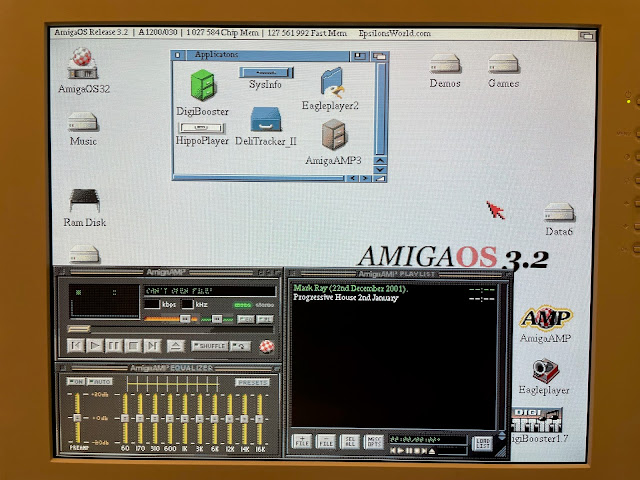Click mini Eject button in playlist window
The width and height of the screenshot is (640, 480).
(432, 451)
